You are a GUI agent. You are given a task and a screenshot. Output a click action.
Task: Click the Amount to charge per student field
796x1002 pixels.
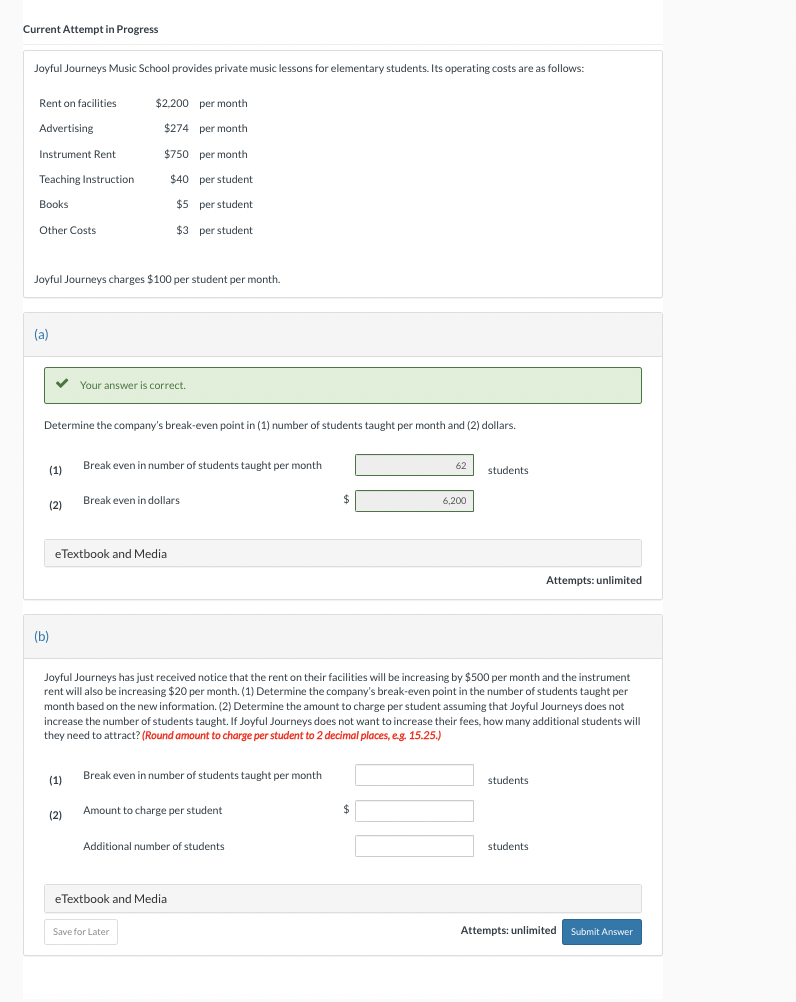[x=414, y=811]
